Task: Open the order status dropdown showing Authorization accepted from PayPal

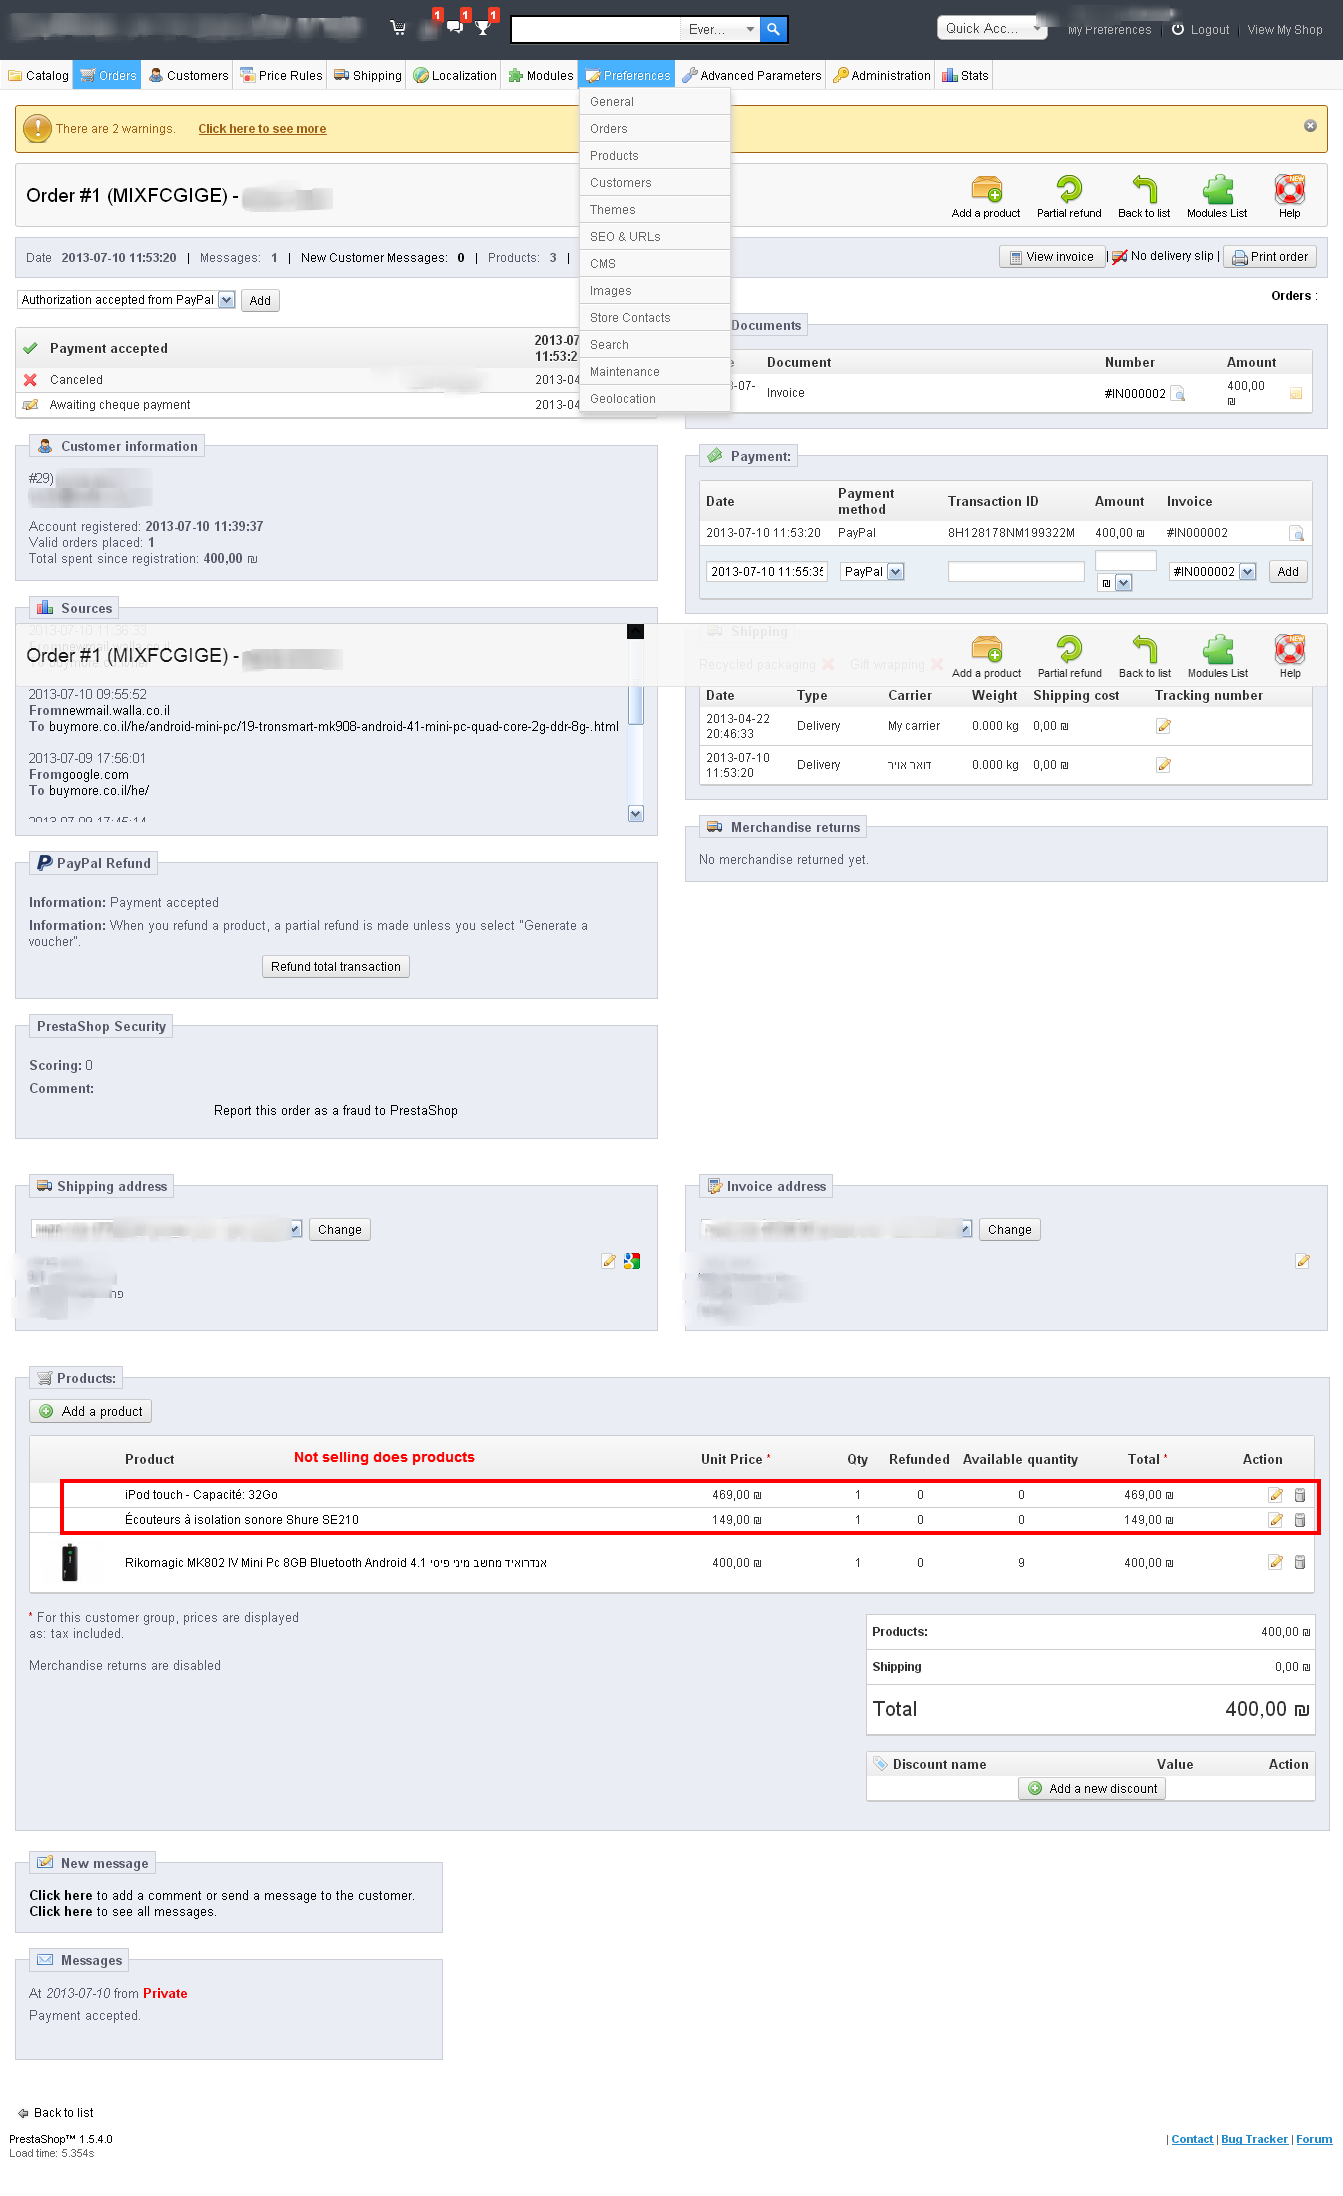Action: (126, 300)
